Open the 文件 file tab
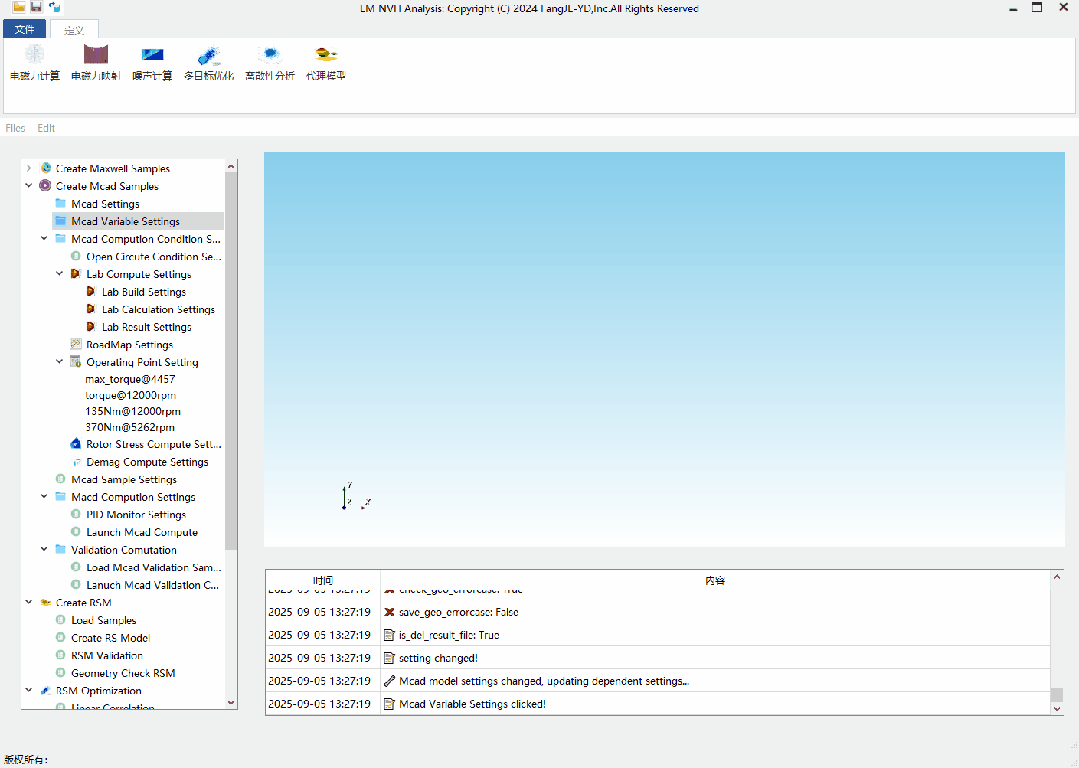The width and height of the screenshot is (1079, 768). click(24, 29)
